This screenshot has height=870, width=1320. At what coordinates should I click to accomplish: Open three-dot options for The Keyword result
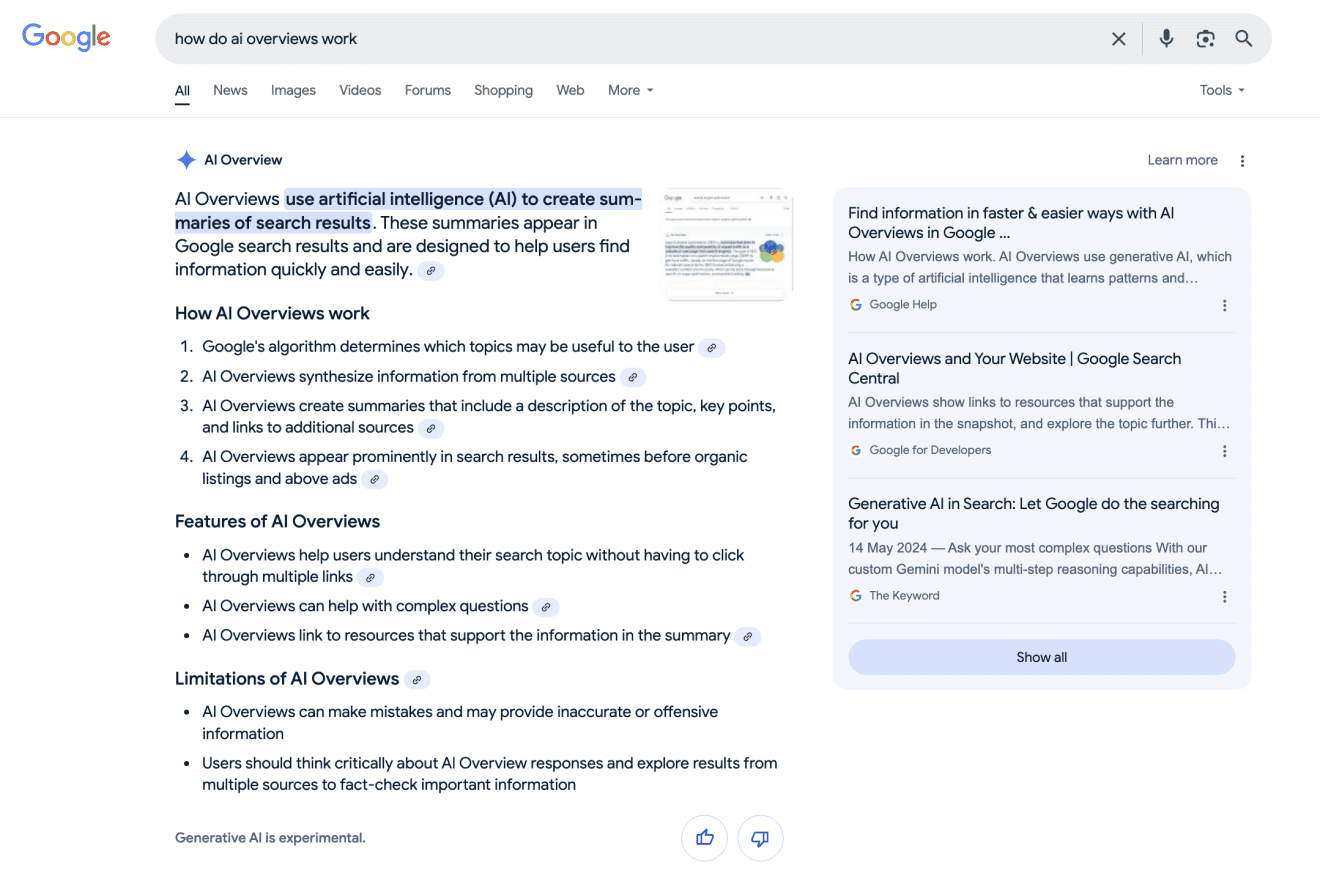coord(1224,597)
